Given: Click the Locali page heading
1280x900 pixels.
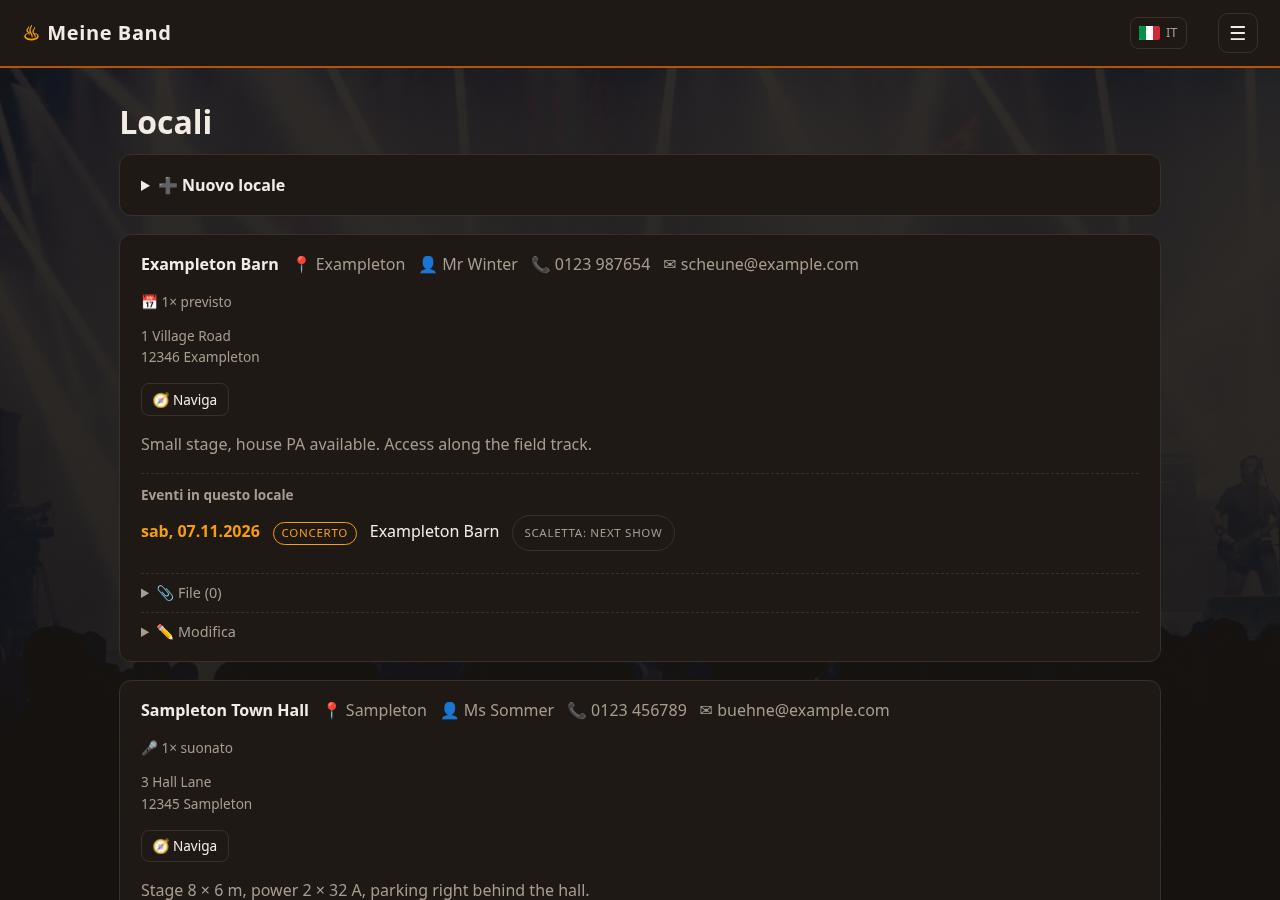Looking at the screenshot, I should [166, 122].
